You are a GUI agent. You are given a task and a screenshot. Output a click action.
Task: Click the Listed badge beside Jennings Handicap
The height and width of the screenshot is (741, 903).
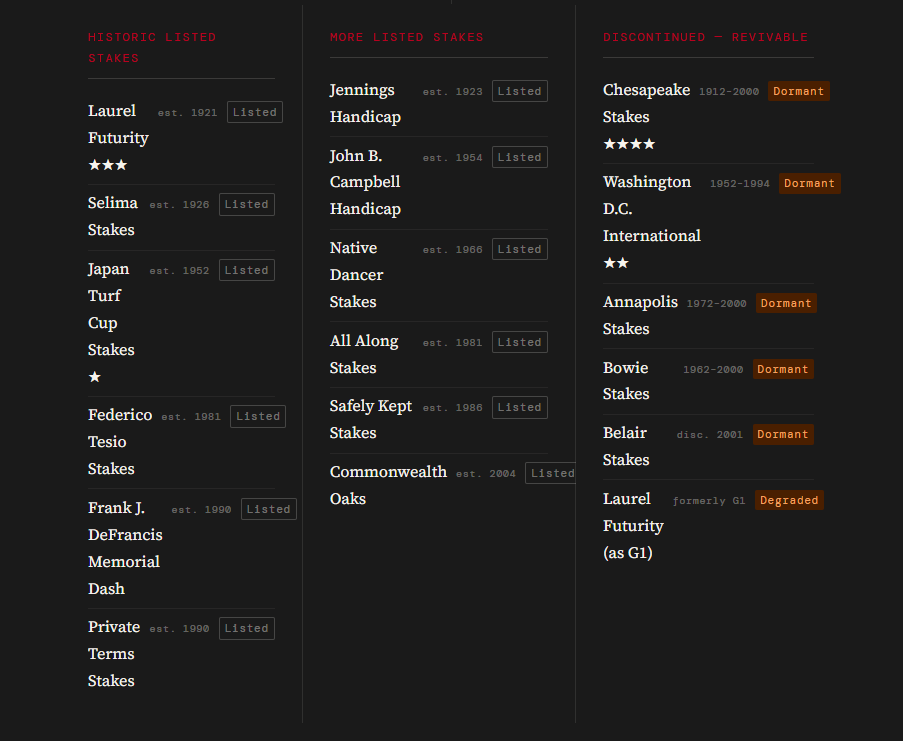point(519,91)
